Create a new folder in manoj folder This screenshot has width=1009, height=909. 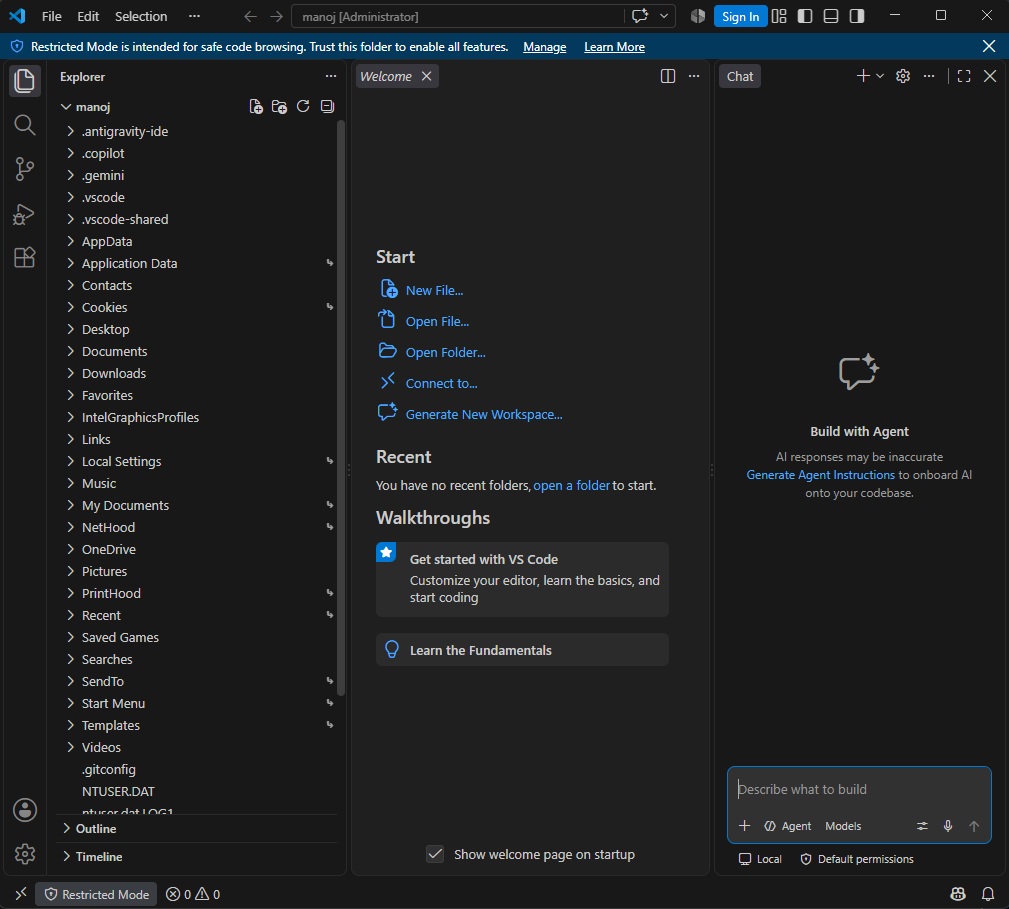tap(279, 107)
